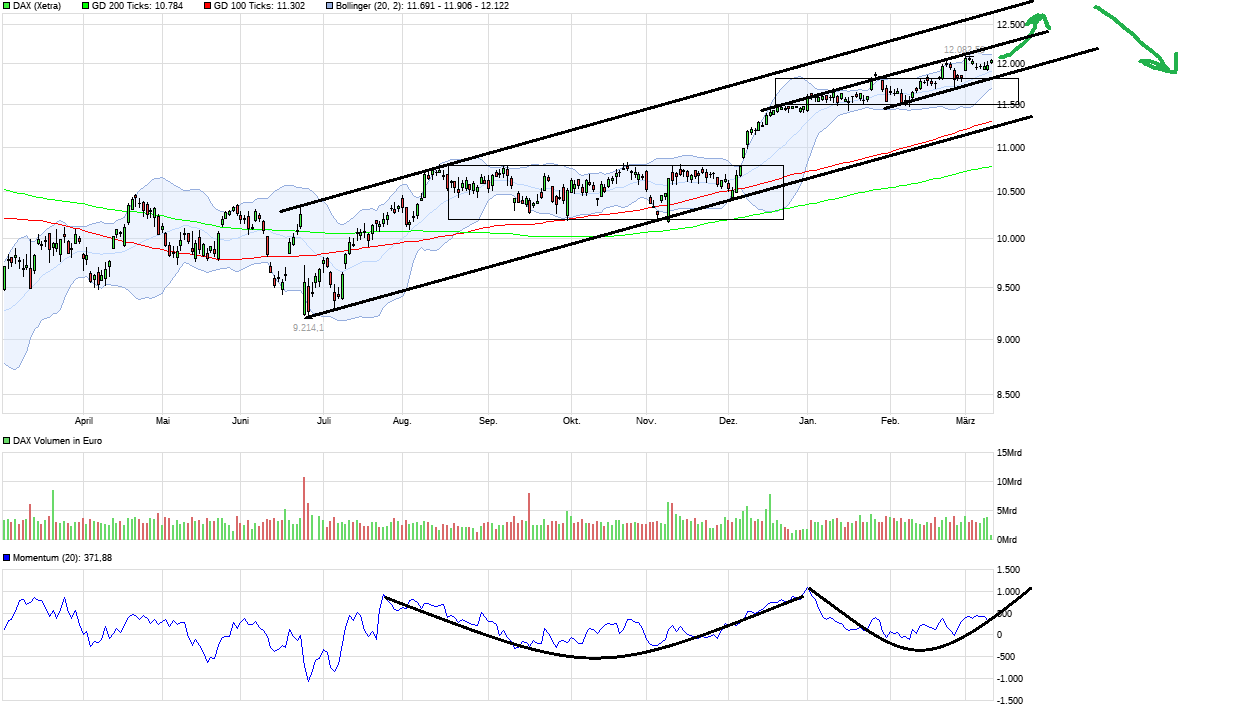Click the 10.000 price axis label
Viewport: 1239px width, 711px height.
point(1011,239)
